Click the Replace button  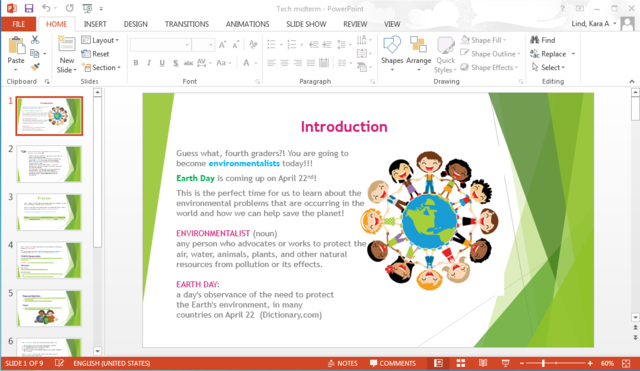[x=548, y=54]
